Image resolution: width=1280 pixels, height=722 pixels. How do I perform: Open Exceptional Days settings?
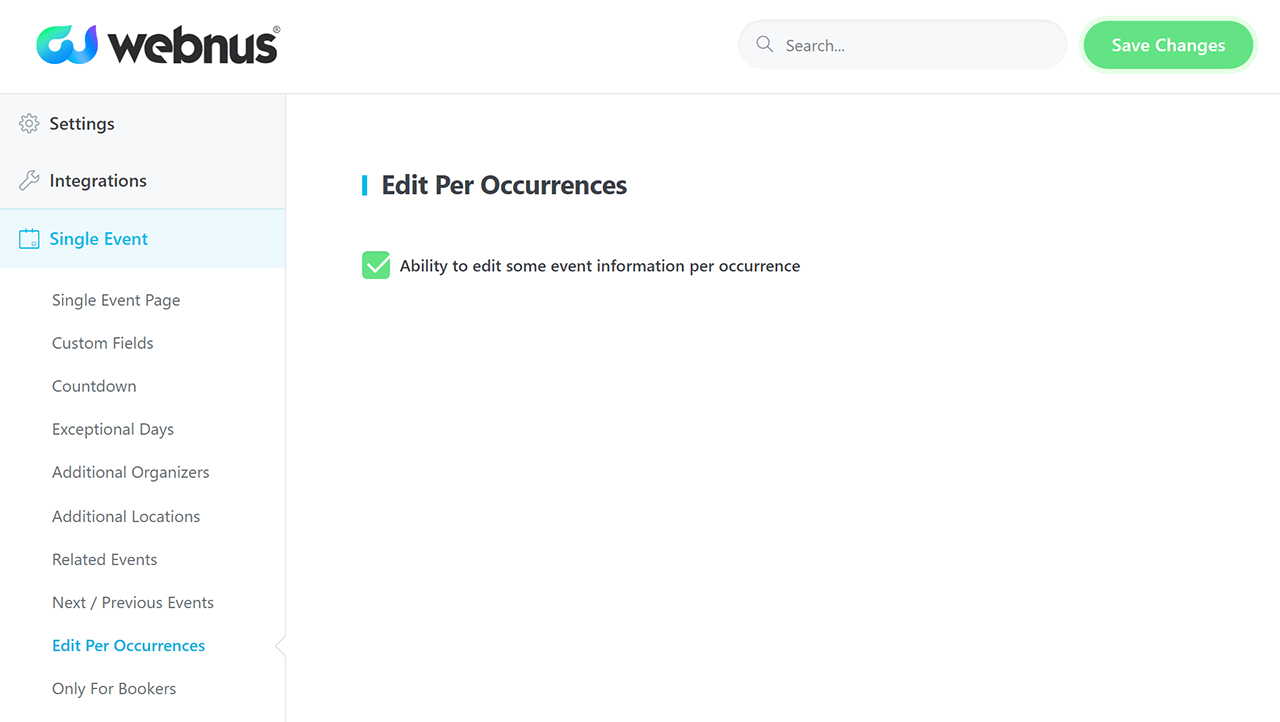coord(113,429)
